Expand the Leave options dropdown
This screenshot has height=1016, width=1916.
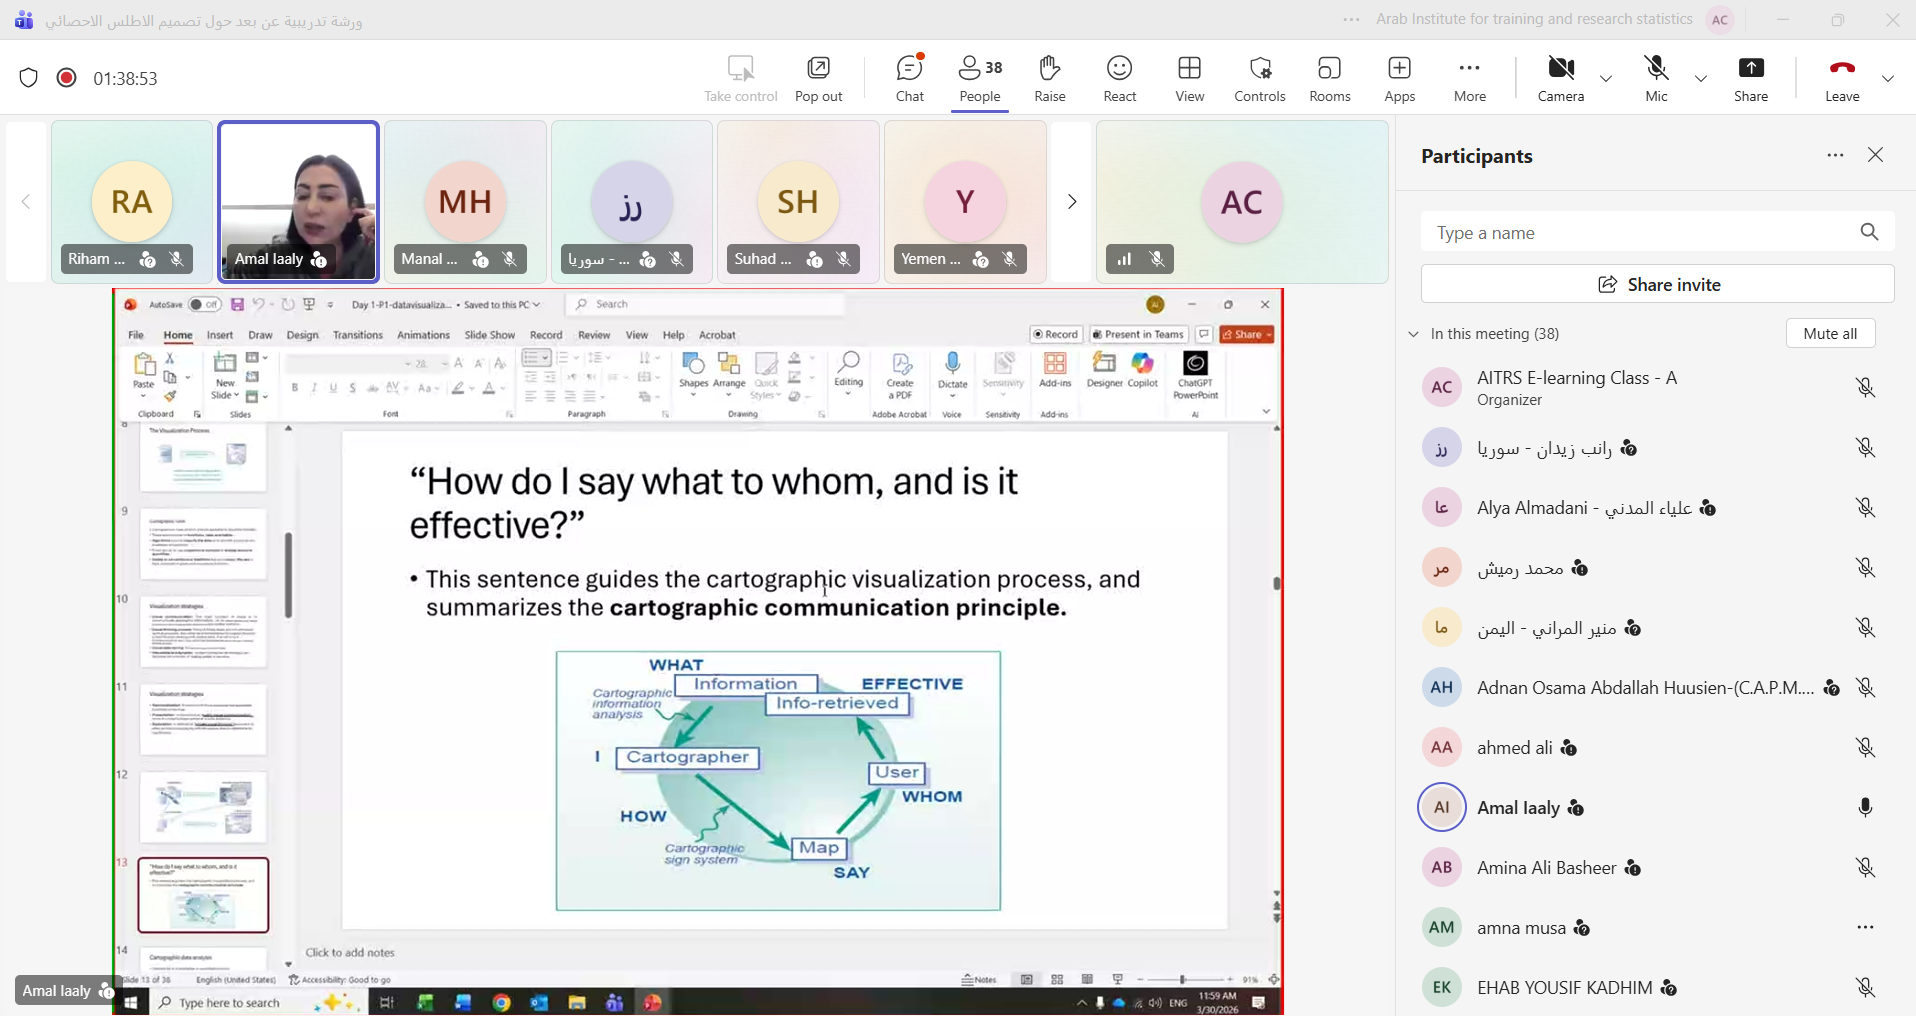(1887, 79)
